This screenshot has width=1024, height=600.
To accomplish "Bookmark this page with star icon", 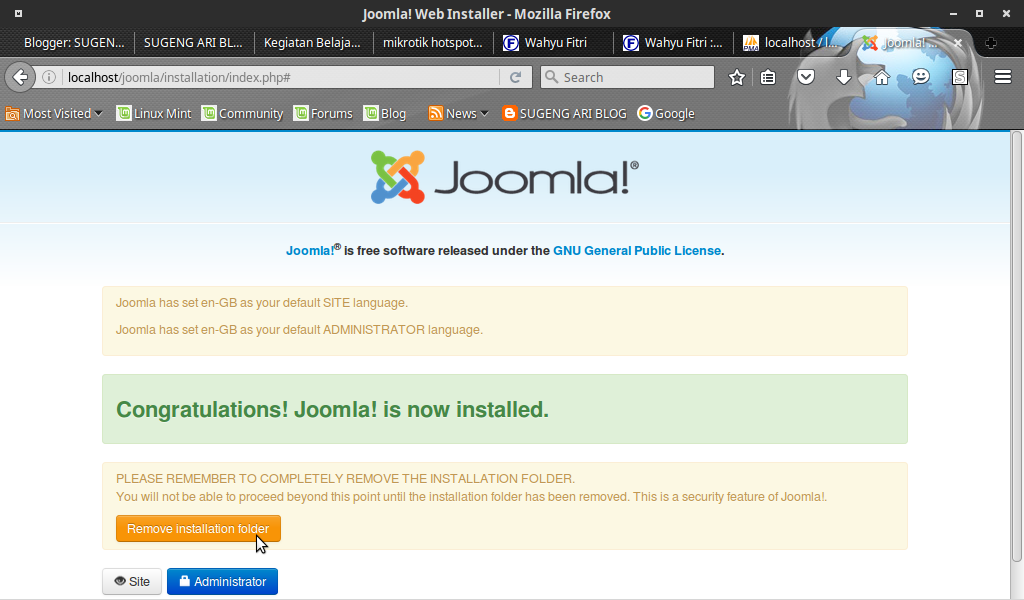I will [x=737, y=77].
